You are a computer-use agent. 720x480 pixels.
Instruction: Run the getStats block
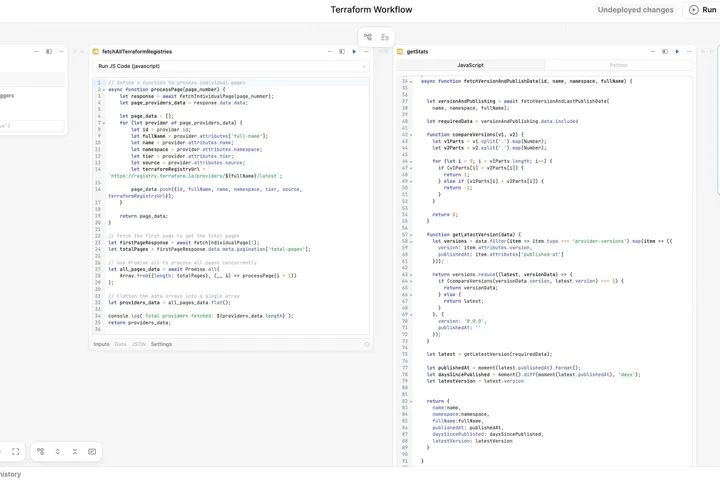(677, 51)
